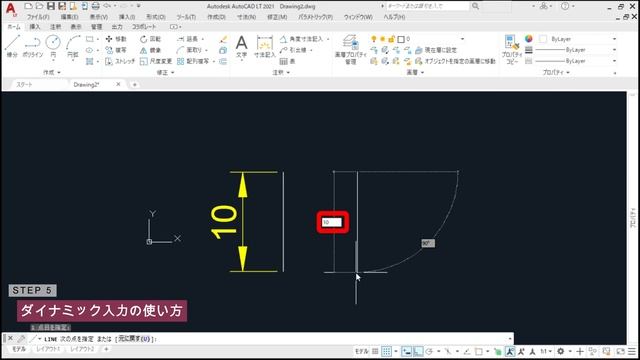640x360 pixels.
Task: Toggle layer lock padlock icon
Action: 391,39
